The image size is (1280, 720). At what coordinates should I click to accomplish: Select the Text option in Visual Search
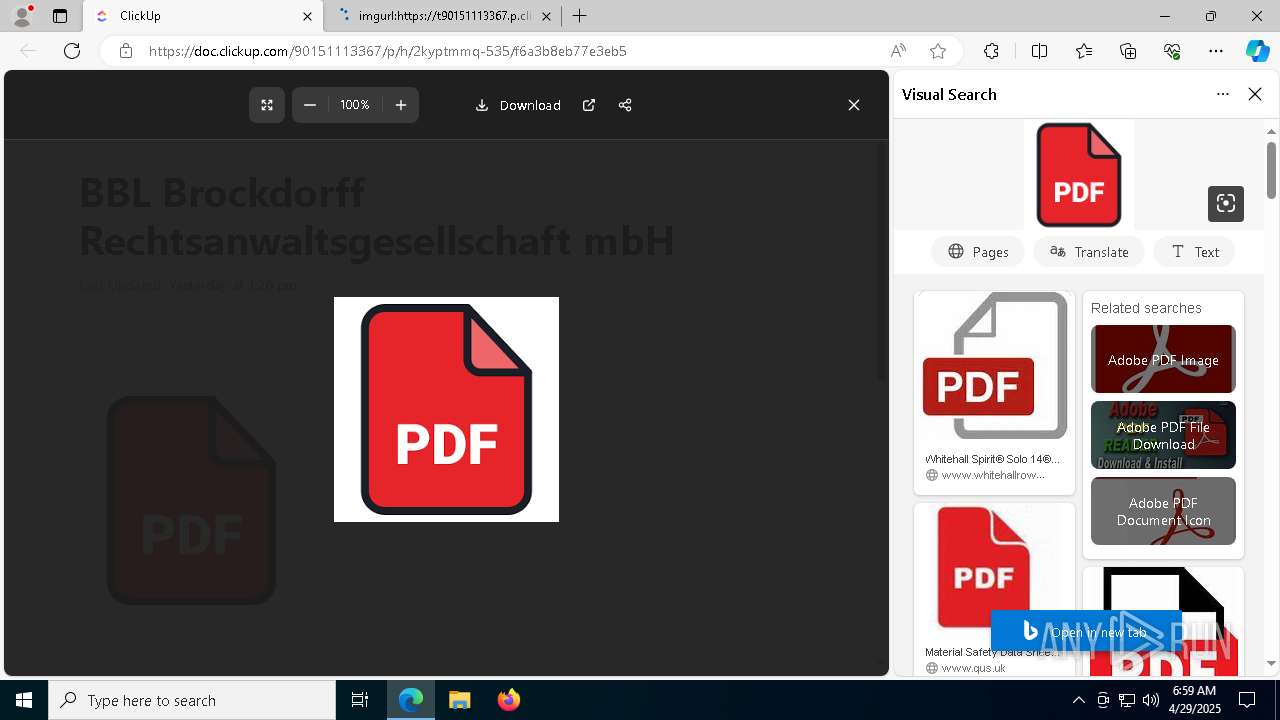(1195, 252)
